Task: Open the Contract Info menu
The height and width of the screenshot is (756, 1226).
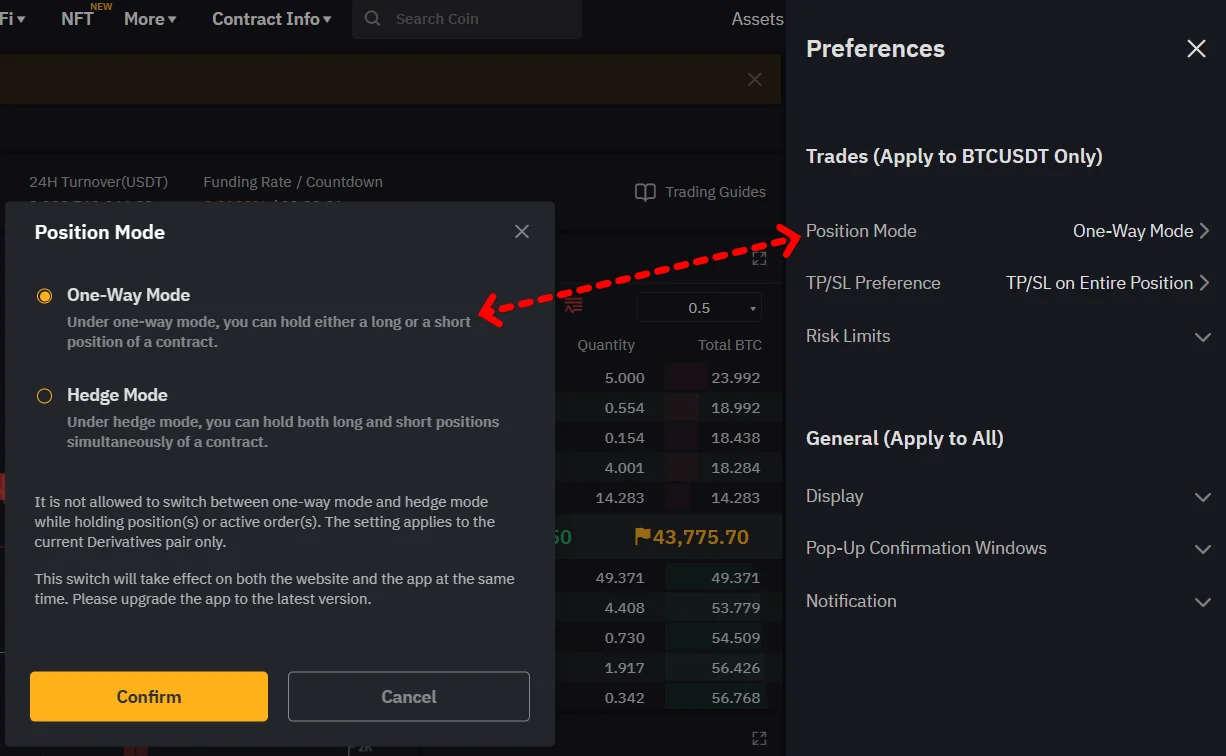Action: (271, 19)
